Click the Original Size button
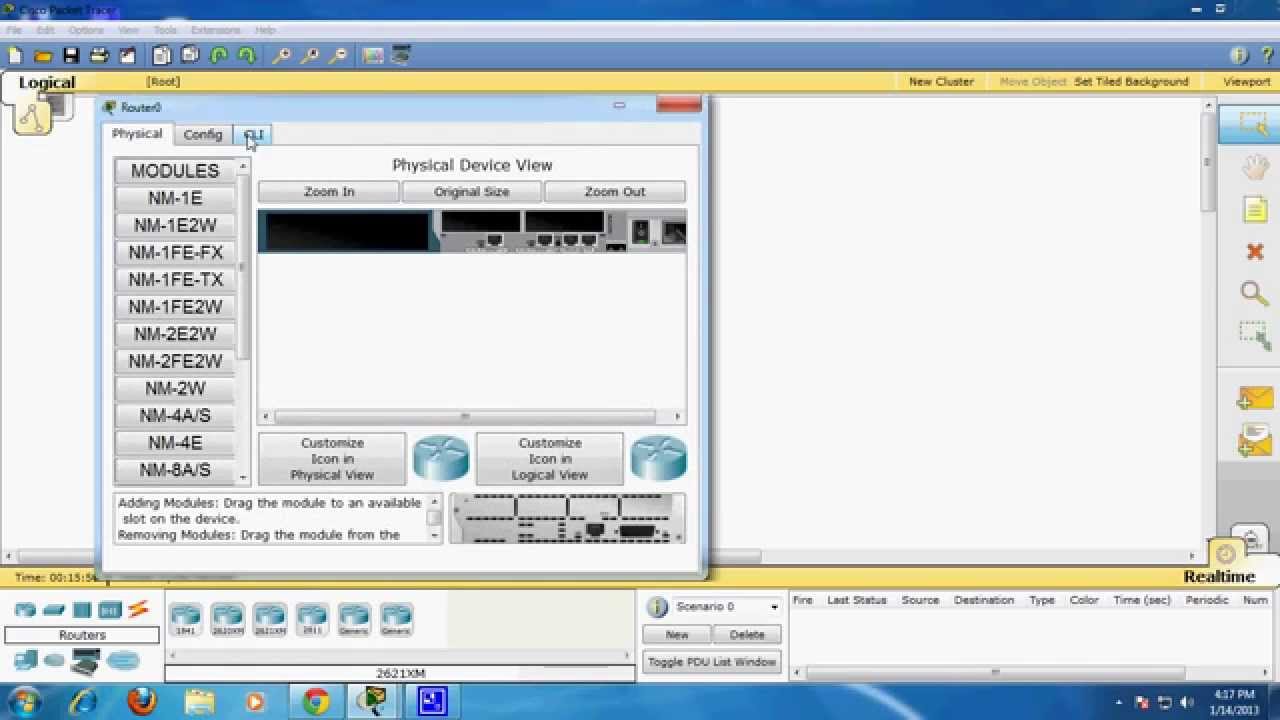Viewport: 1280px width, 720px height. [472, 192]
